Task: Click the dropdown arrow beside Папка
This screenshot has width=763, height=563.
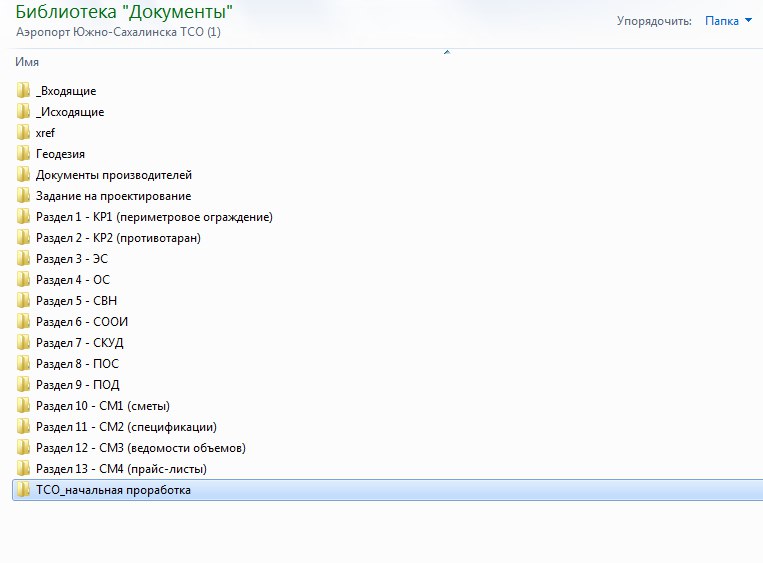Action: pos(748,20)
